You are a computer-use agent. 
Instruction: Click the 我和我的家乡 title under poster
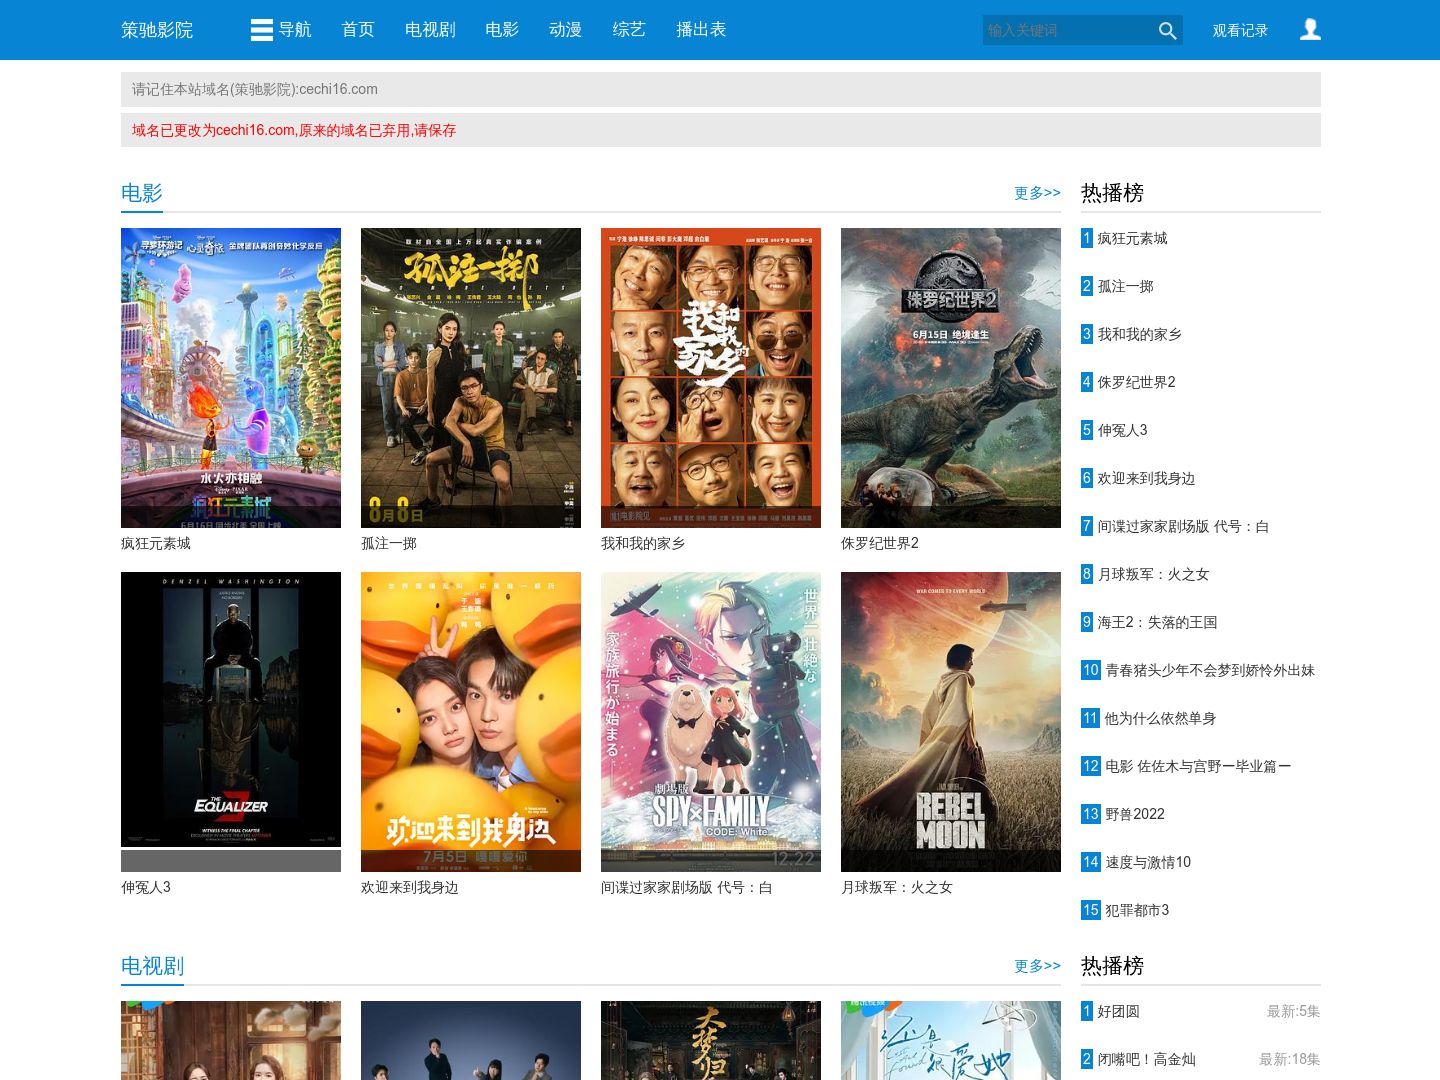pos(643,543)
